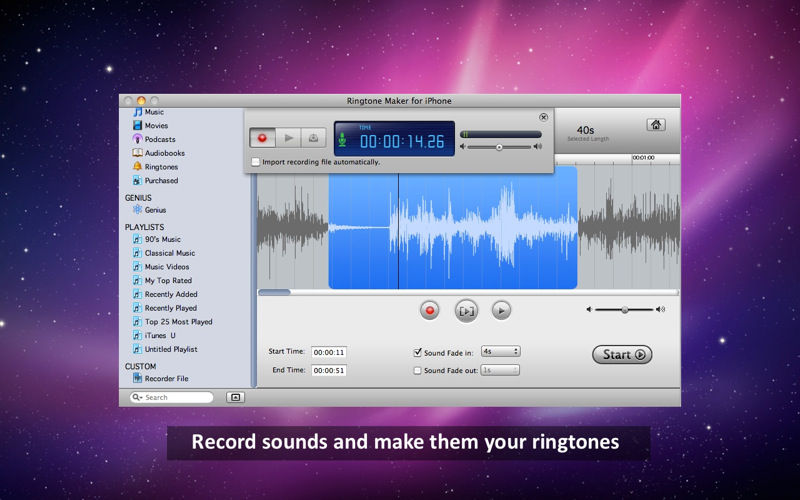This screenshot has height=500, width=800.
Task: Click the blue selected waveform region
Action: [453, 228]
